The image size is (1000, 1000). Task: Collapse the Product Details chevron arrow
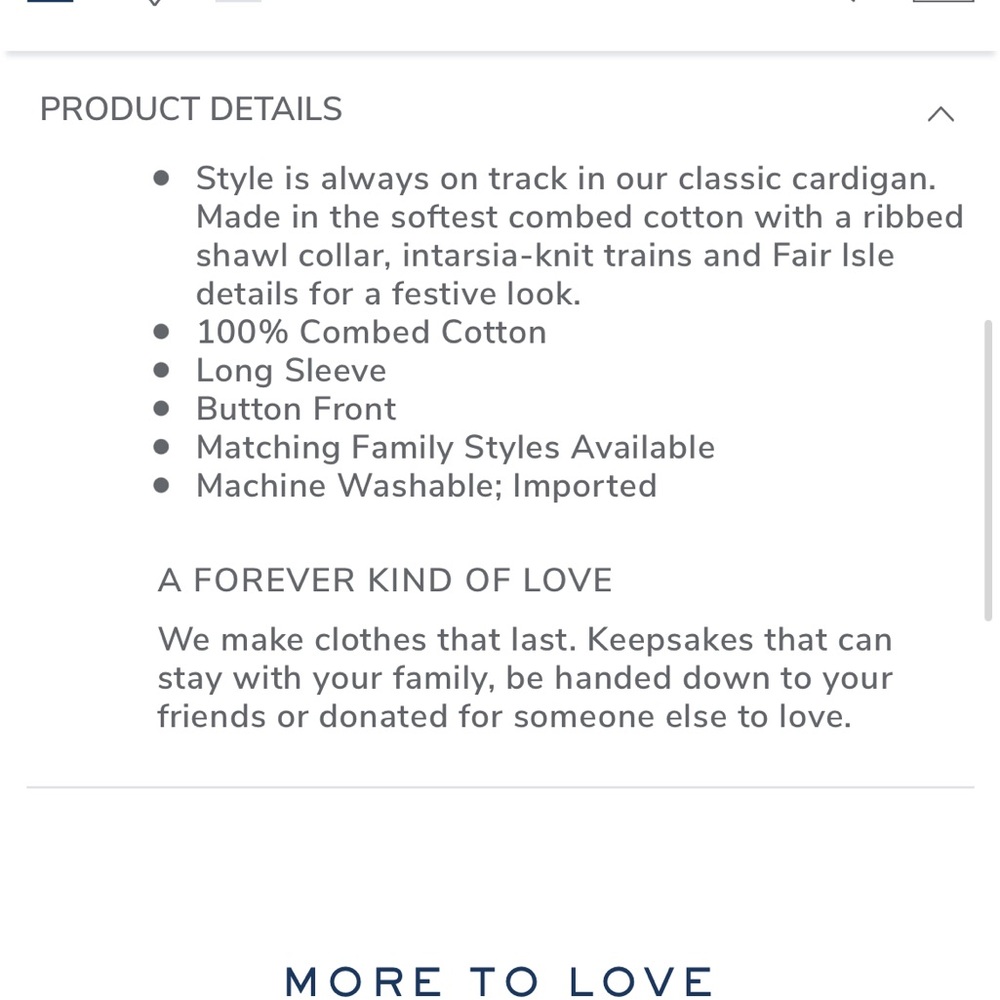(940, 114)
